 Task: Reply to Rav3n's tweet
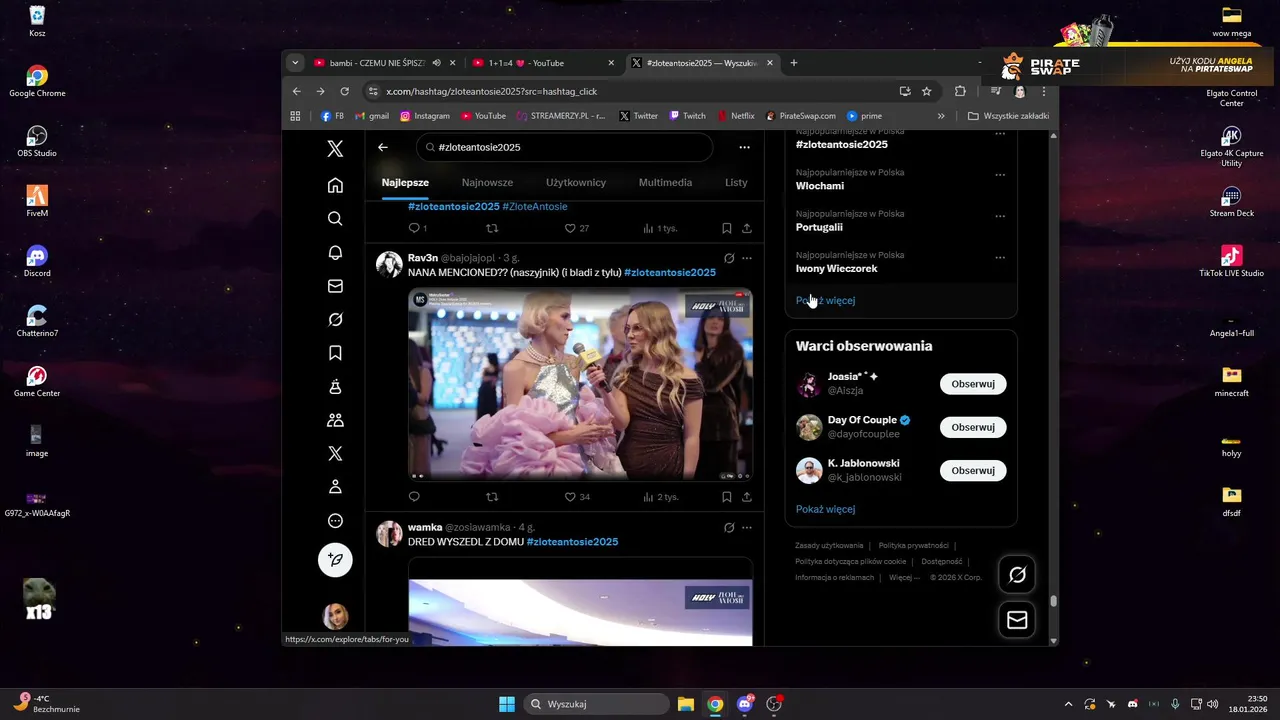pos(414,497)
